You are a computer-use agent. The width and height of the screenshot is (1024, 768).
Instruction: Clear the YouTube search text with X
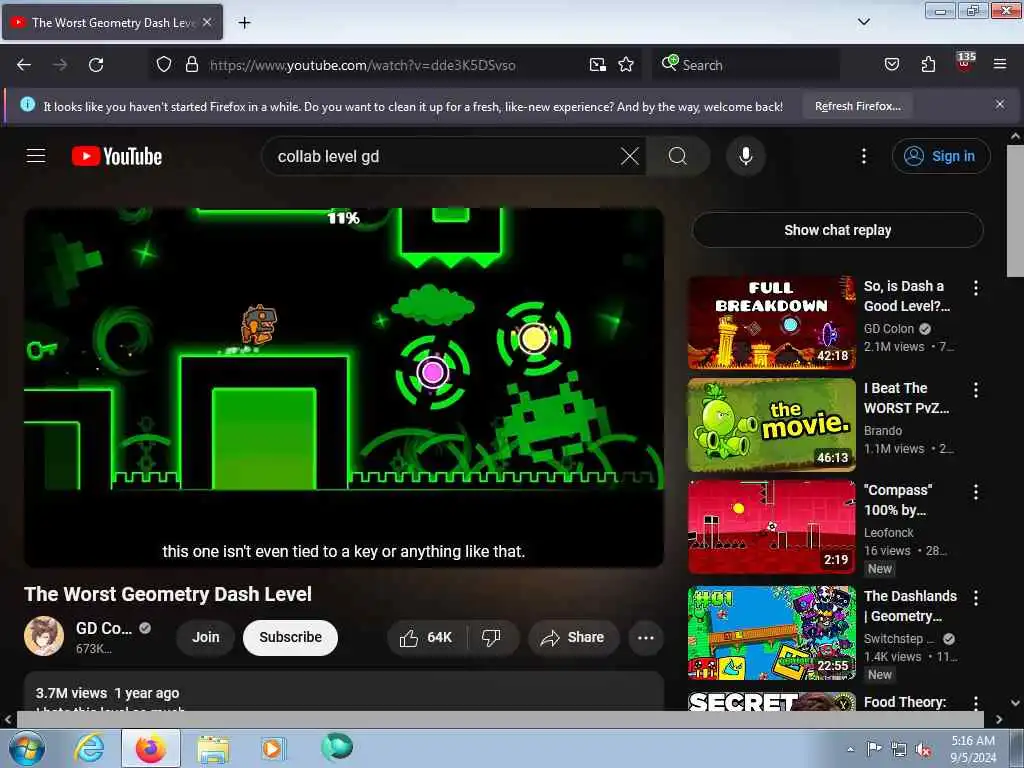click(x=630, y=156)
